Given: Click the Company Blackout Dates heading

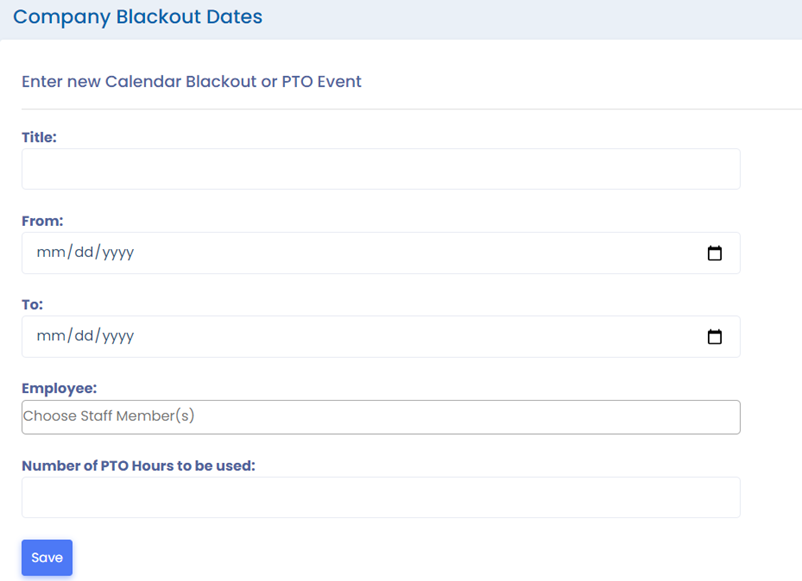Looking at the screenshot, I should click(x=138, y=17).
